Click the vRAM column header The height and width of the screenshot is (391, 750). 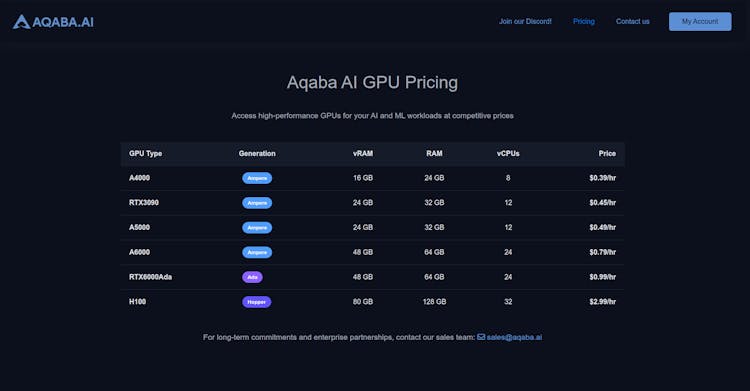(363, 154)
